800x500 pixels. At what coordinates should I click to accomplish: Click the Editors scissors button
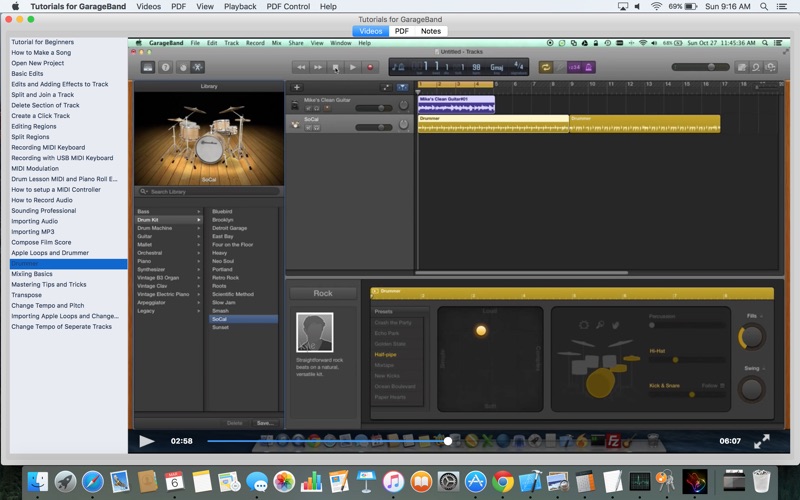(197, 67)
